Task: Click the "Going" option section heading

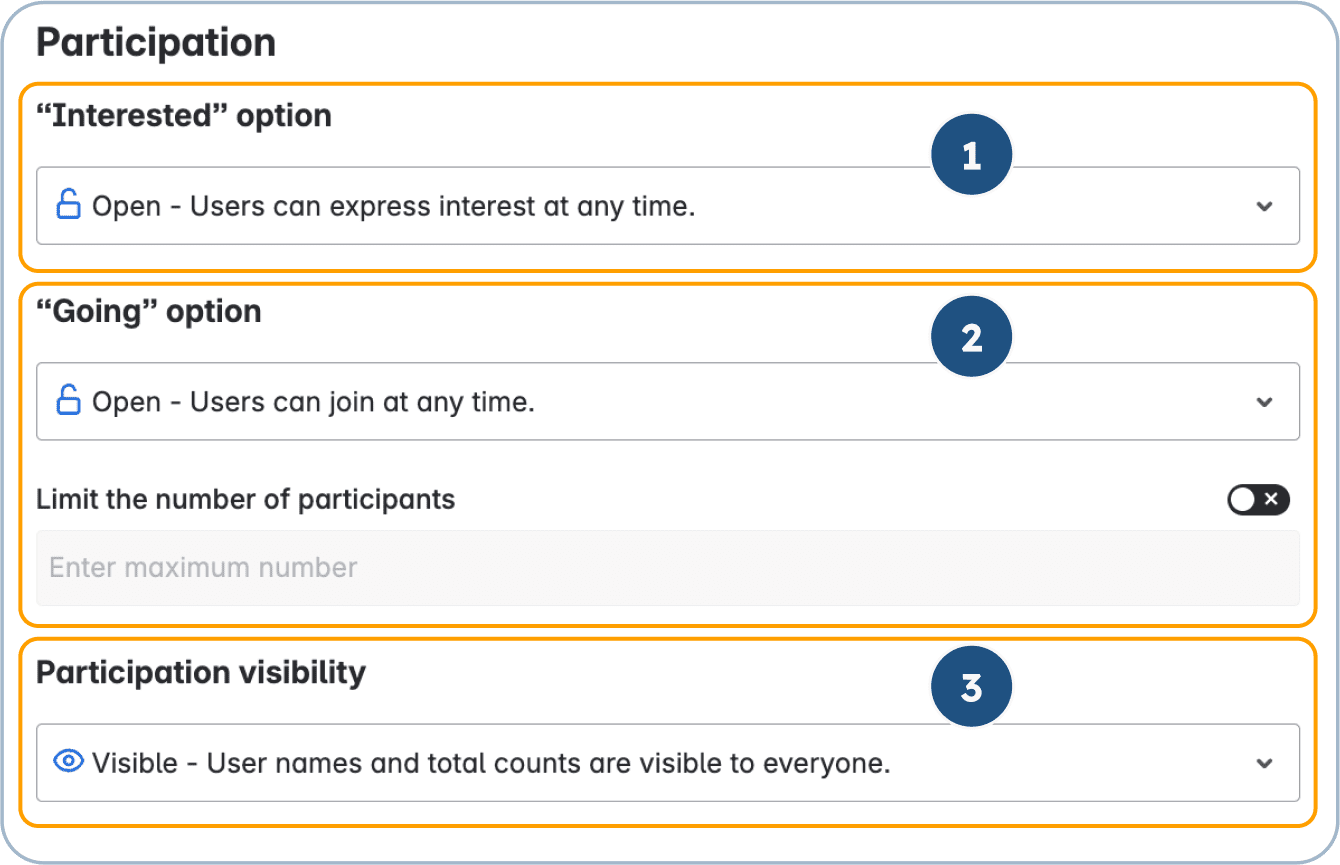Action: pyautogui.click(x=149, y=312)
